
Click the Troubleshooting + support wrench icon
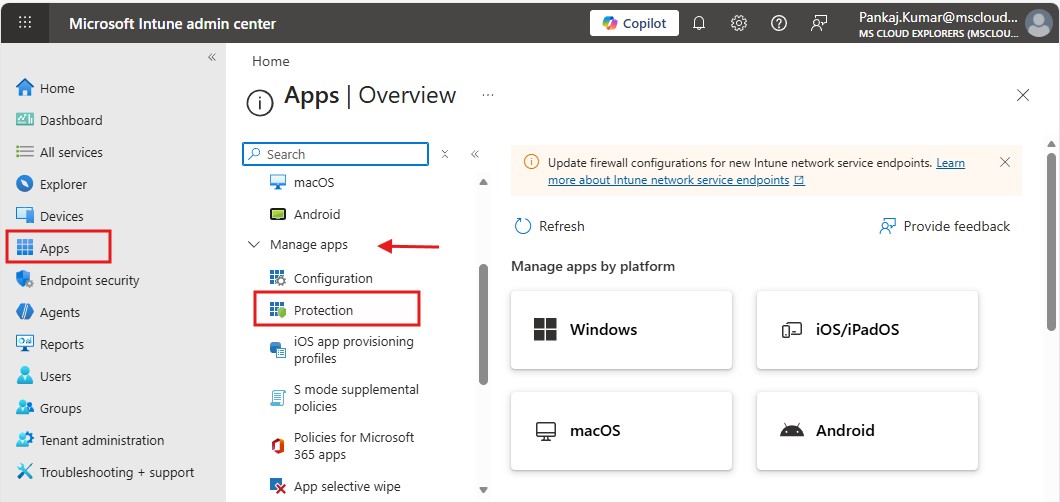click(24, 472)
